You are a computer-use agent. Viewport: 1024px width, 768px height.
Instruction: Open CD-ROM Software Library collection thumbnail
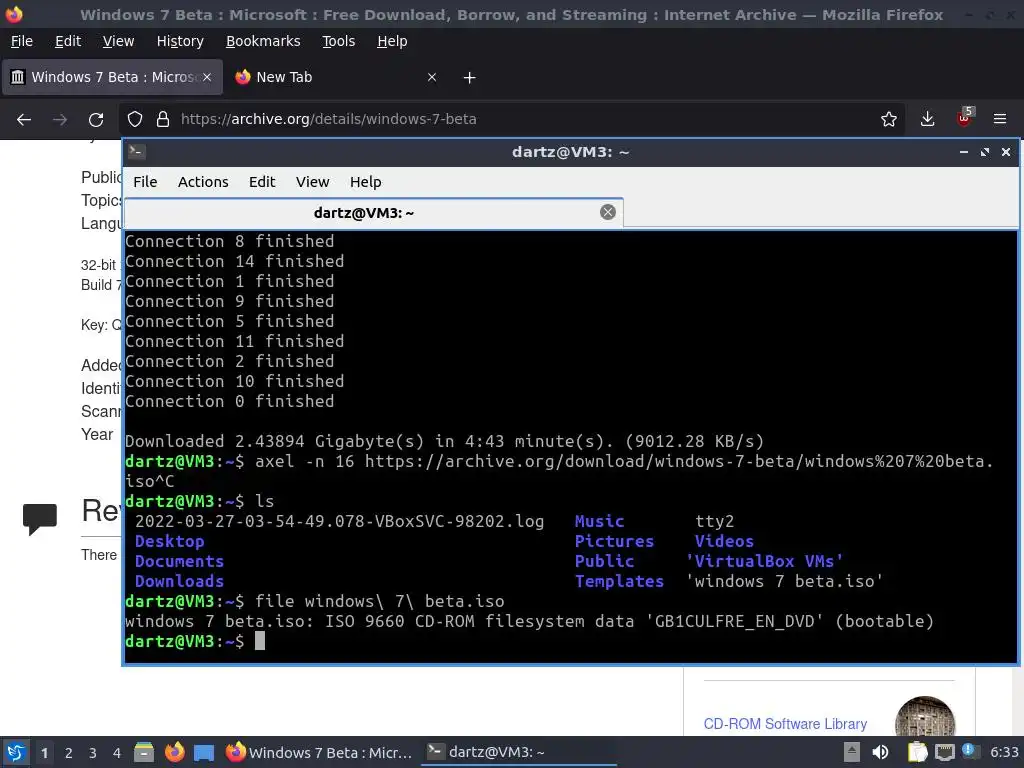tap(925, 716)
